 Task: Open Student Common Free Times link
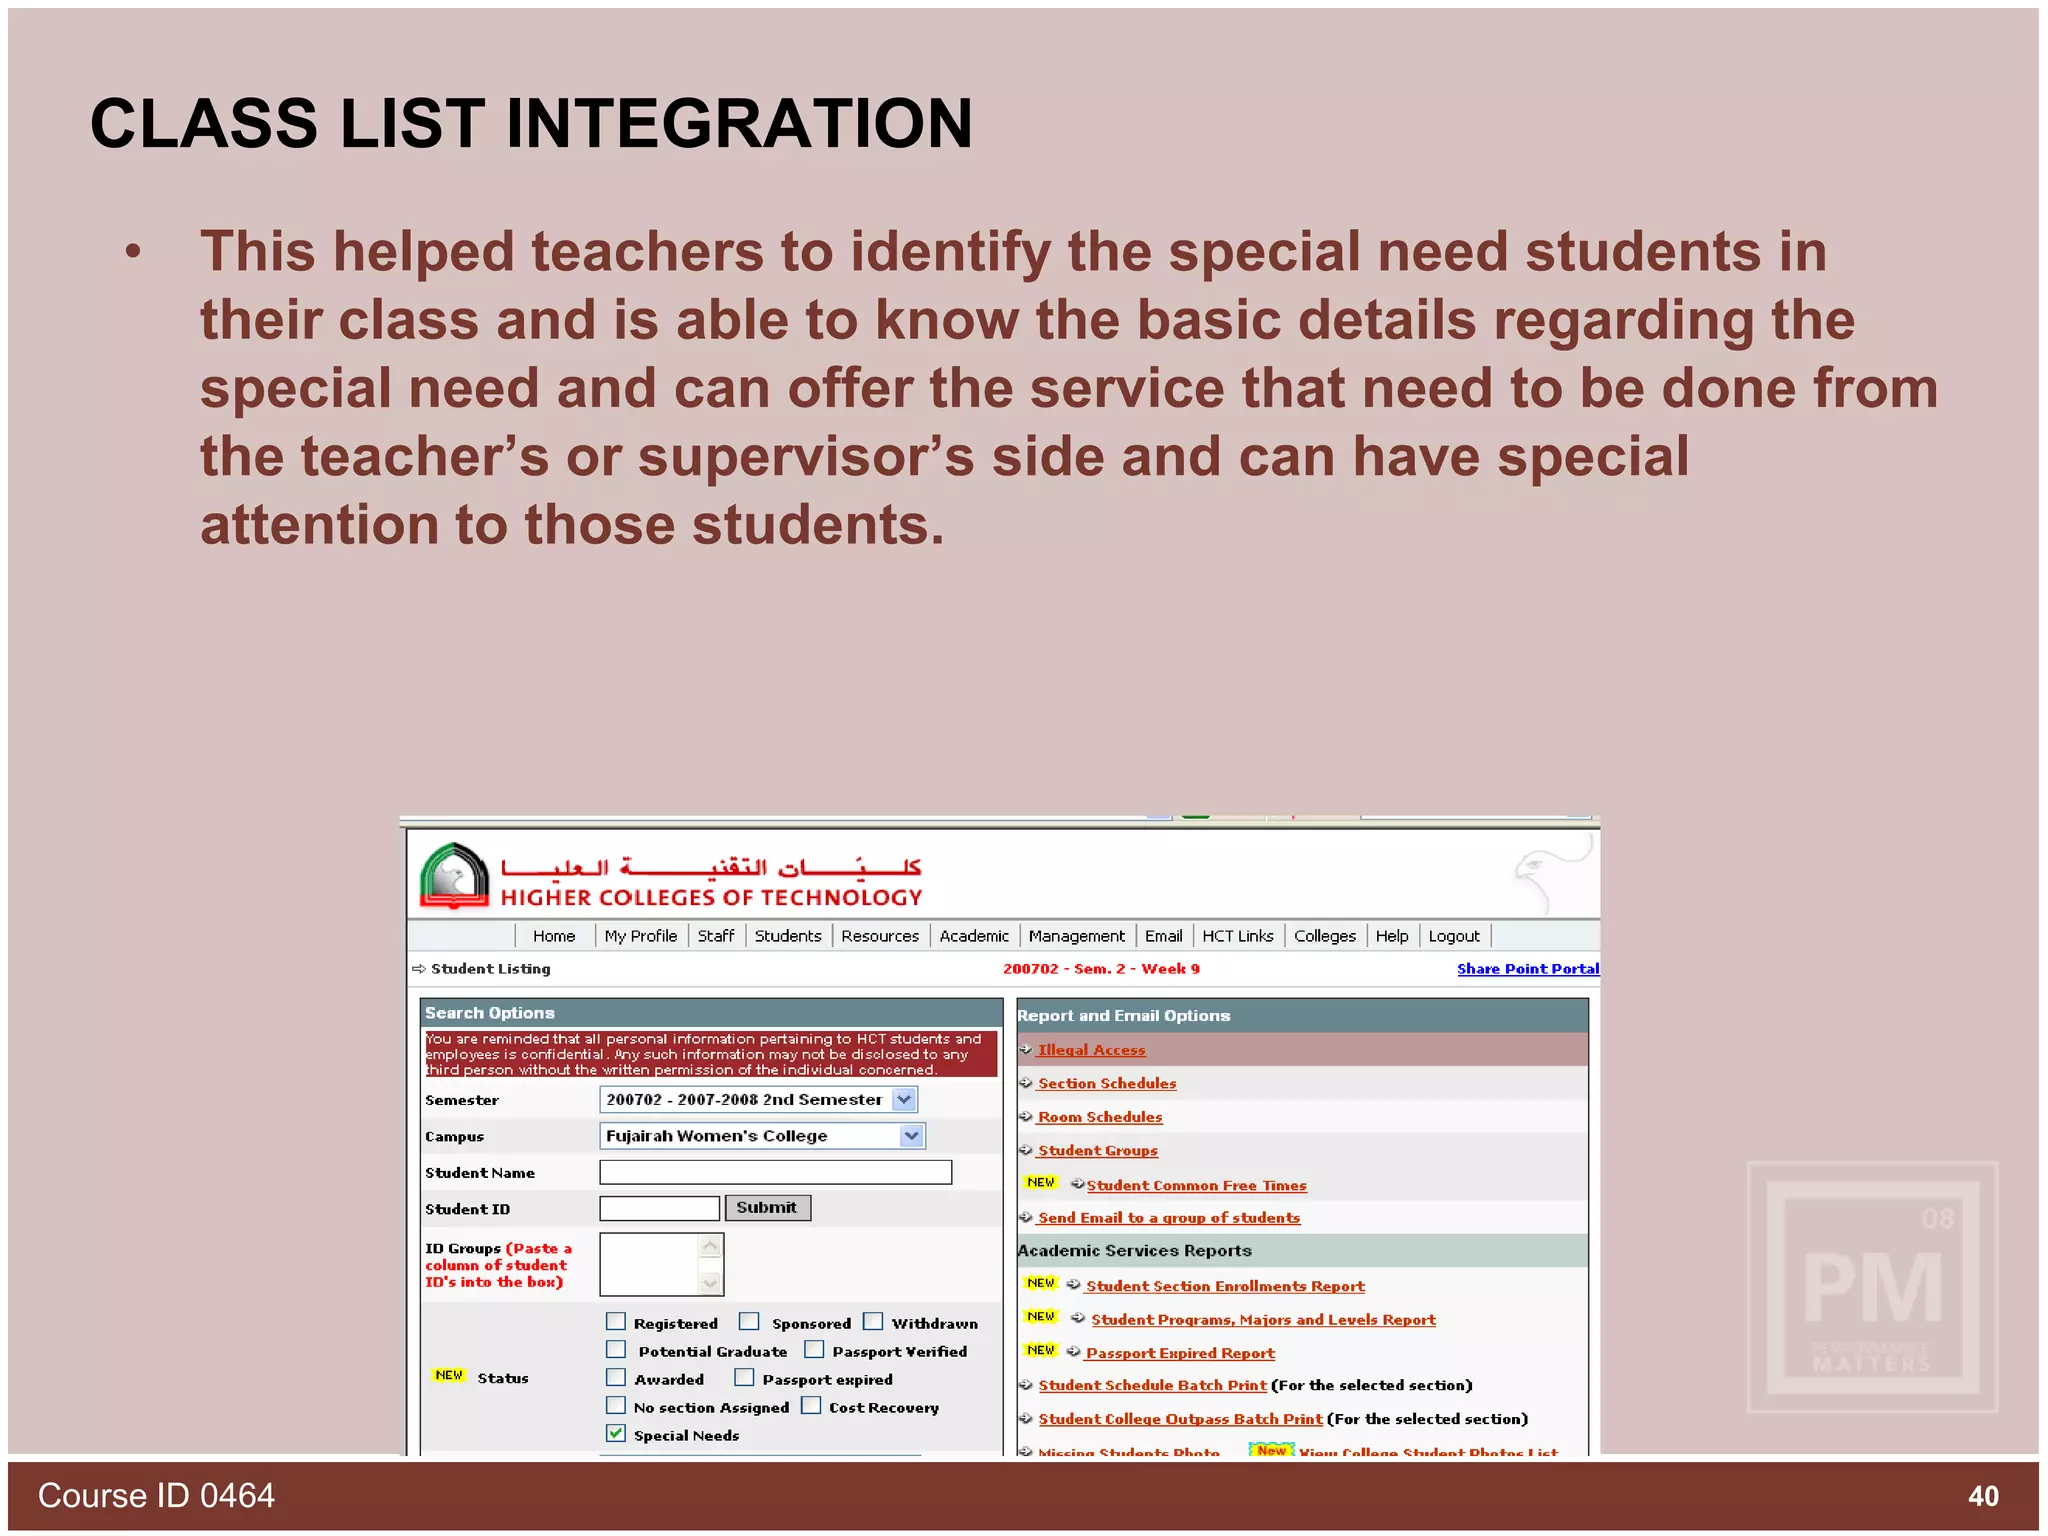(x=1197, y=1185)
